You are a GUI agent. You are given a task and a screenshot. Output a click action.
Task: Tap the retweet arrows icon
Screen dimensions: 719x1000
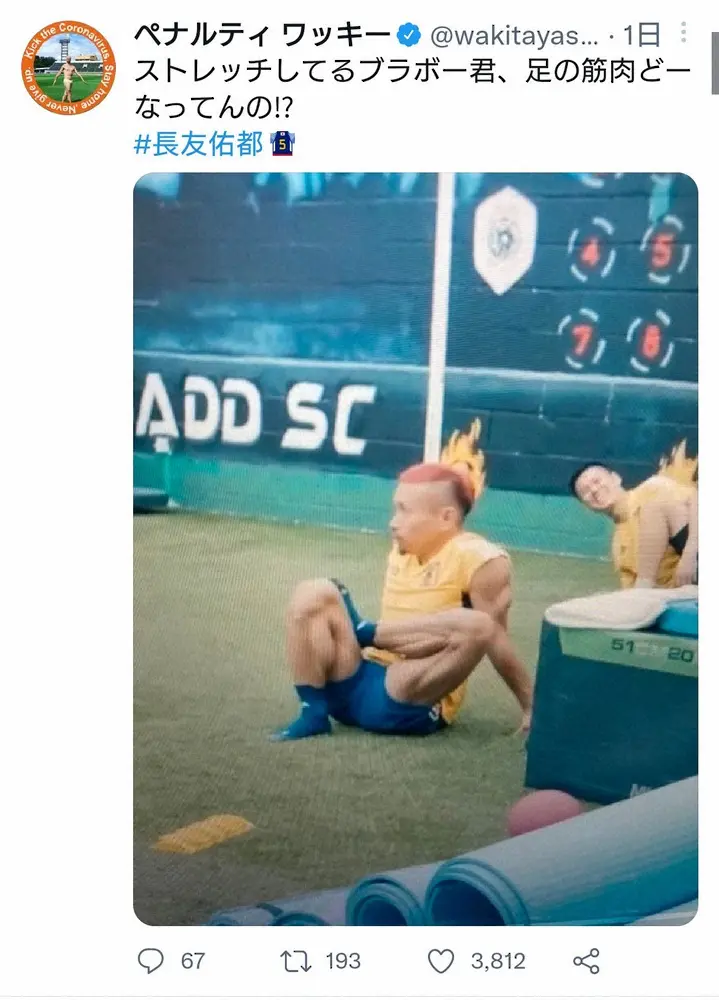[x=295, y=961]
